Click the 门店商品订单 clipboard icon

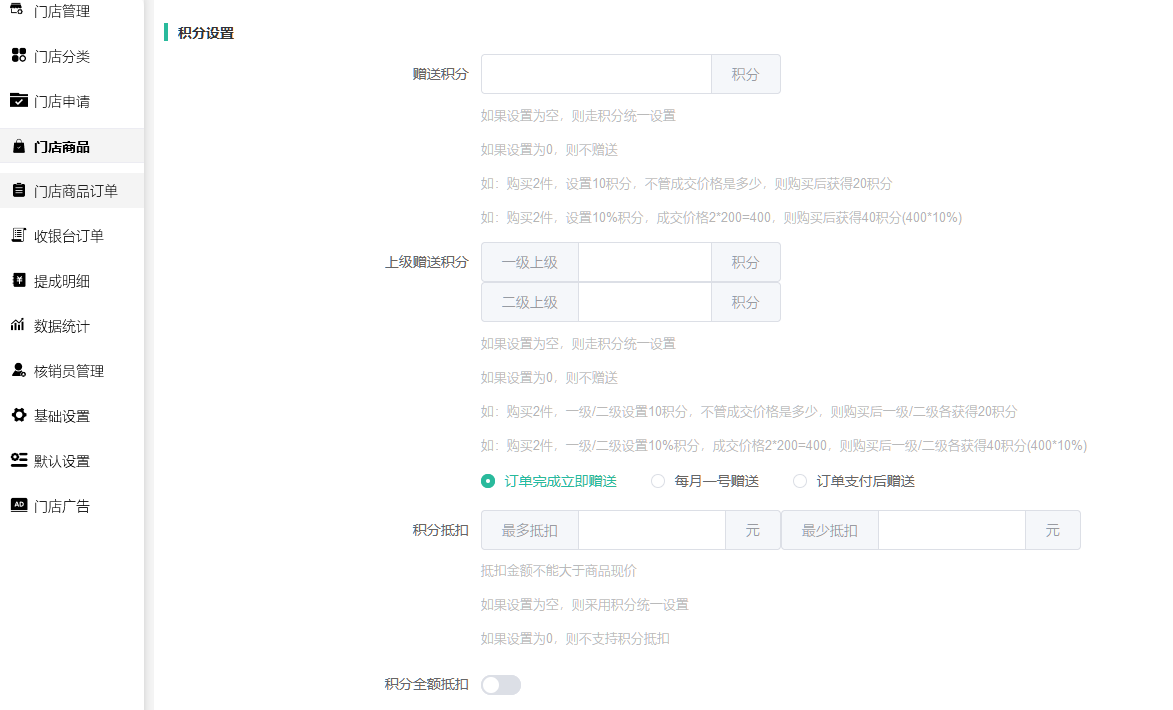[19, 190]
